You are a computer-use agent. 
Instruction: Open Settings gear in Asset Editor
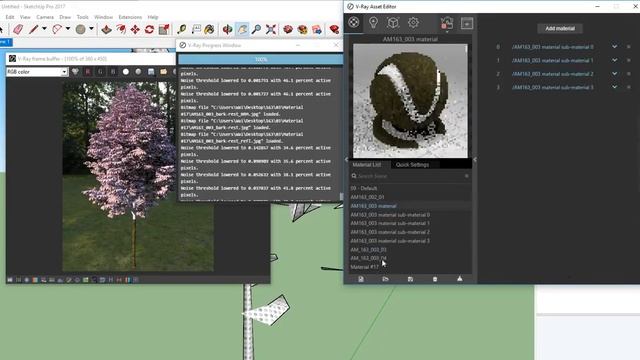click(413, 22)
